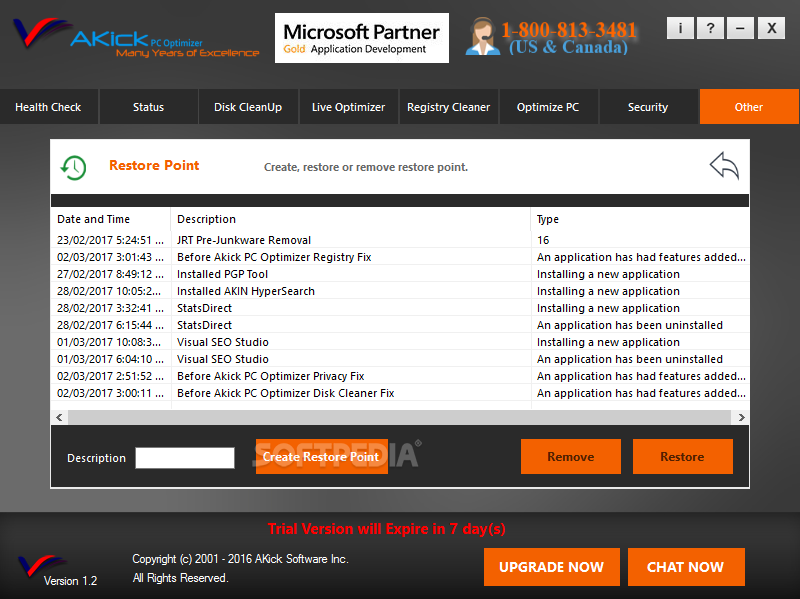Sort by the Date and Time column header
This screenshot has height=599, width=800.
pos(111,219)
